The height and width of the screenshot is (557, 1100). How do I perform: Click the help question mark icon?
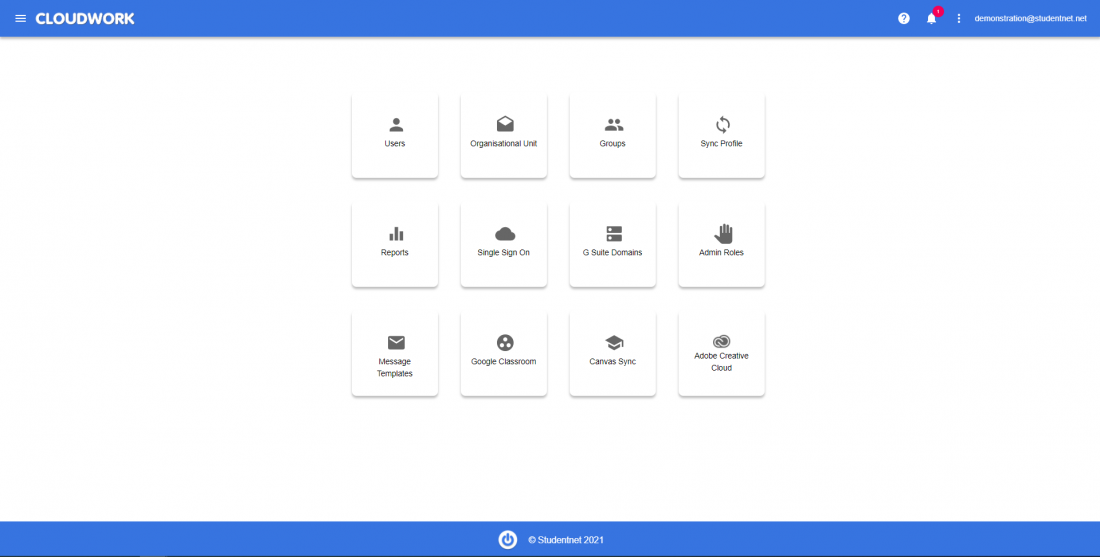click(x=904, y=18)
